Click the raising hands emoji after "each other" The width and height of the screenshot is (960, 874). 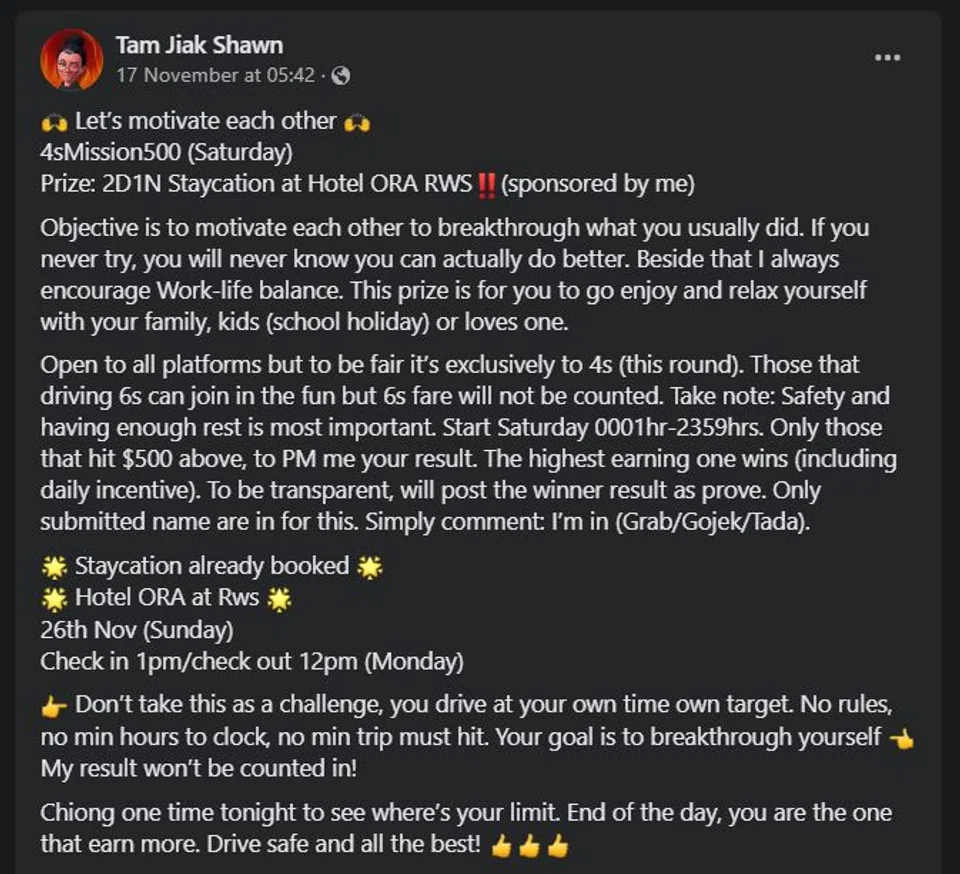tap(357, 123)
